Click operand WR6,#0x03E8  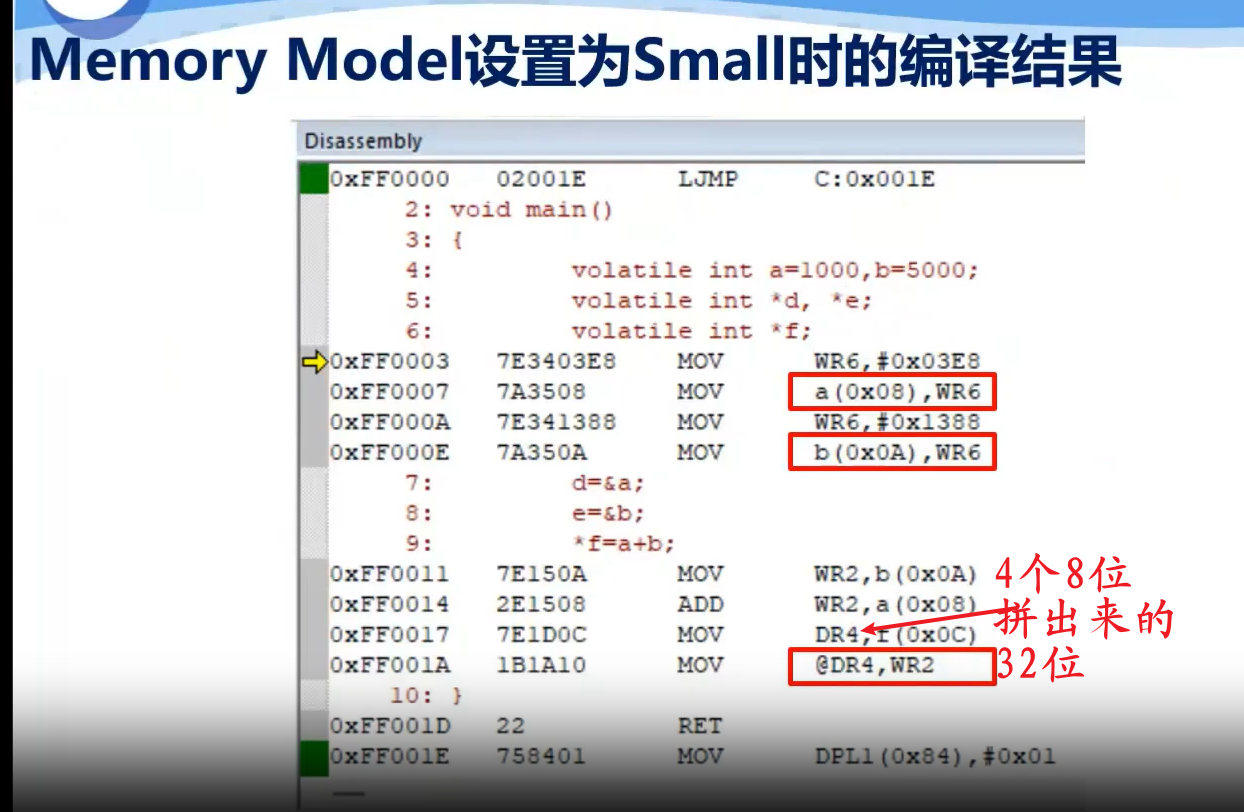point(897,362)
